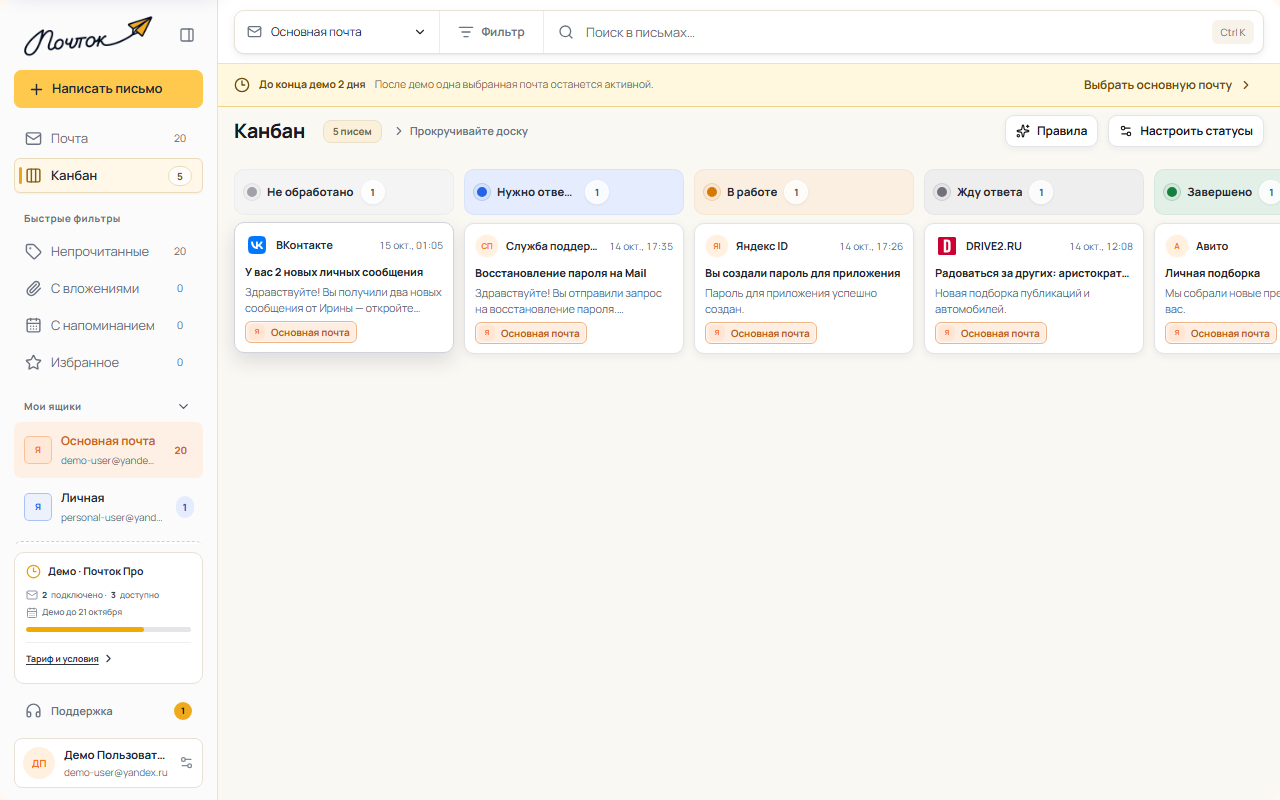Click the envelope icon next to Почта
Image resolution: width=1280 pixels, height=800 pixels.
click(x=34, y=138)
